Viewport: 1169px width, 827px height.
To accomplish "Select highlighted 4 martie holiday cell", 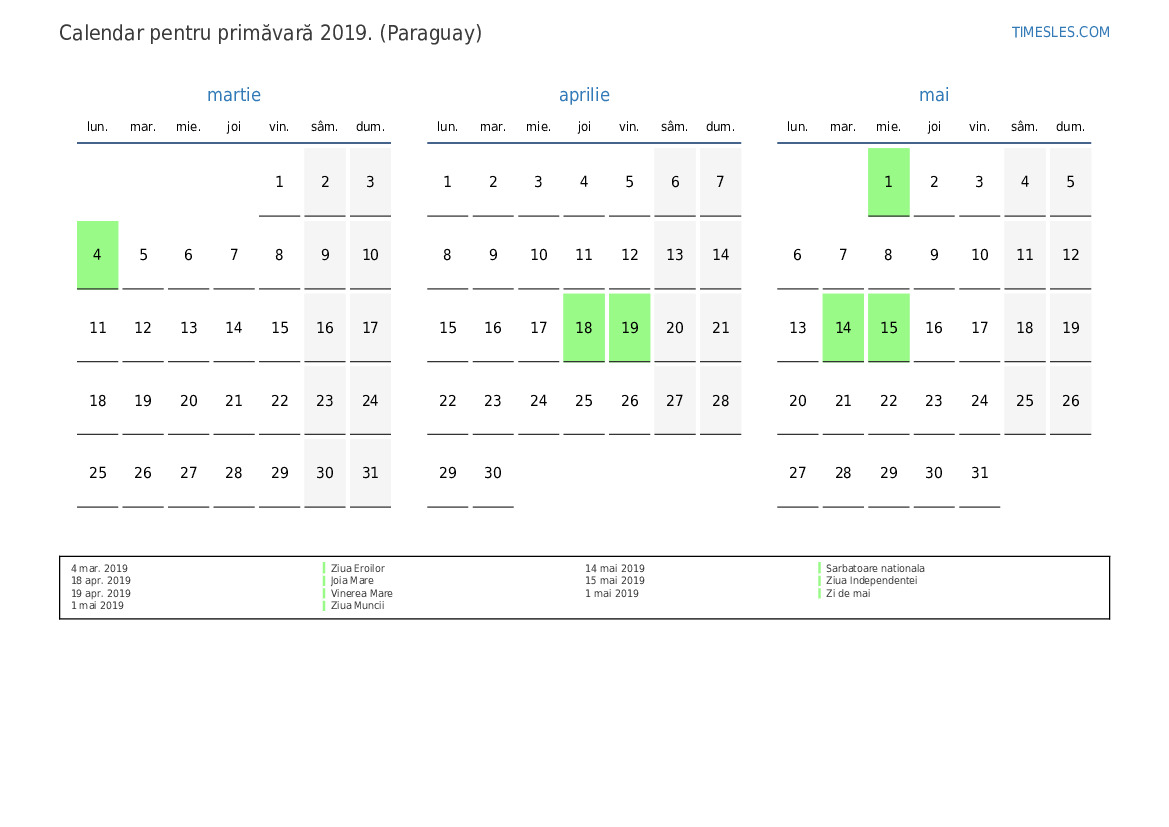I will [97, 255].
